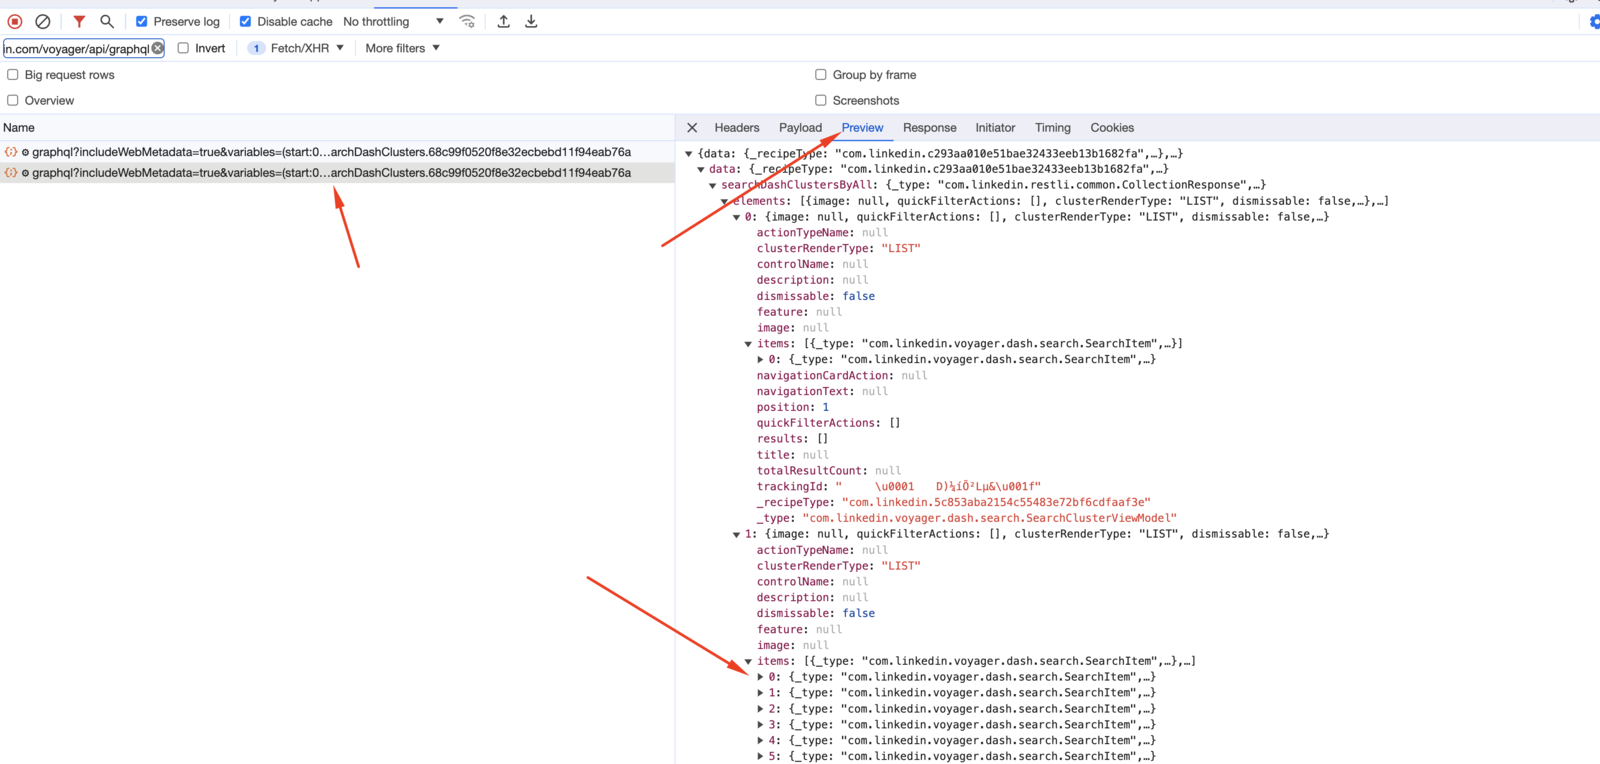Switch to Headers tab
Viewport: 1600px width, 764px height.
(x=737, y=128)
